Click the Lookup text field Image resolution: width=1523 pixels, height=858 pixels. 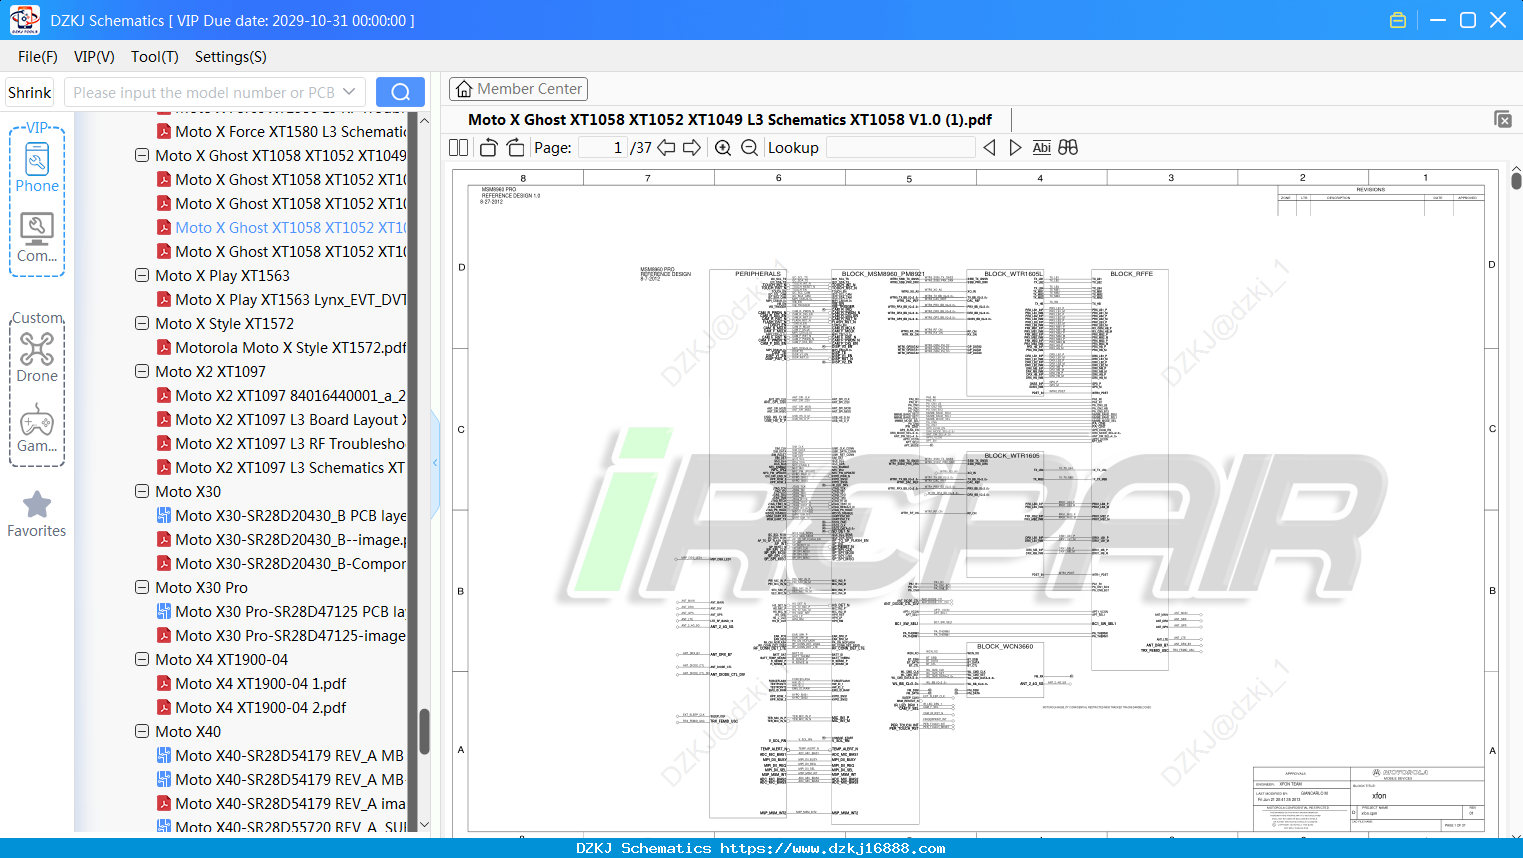click(x=900, y=148)
